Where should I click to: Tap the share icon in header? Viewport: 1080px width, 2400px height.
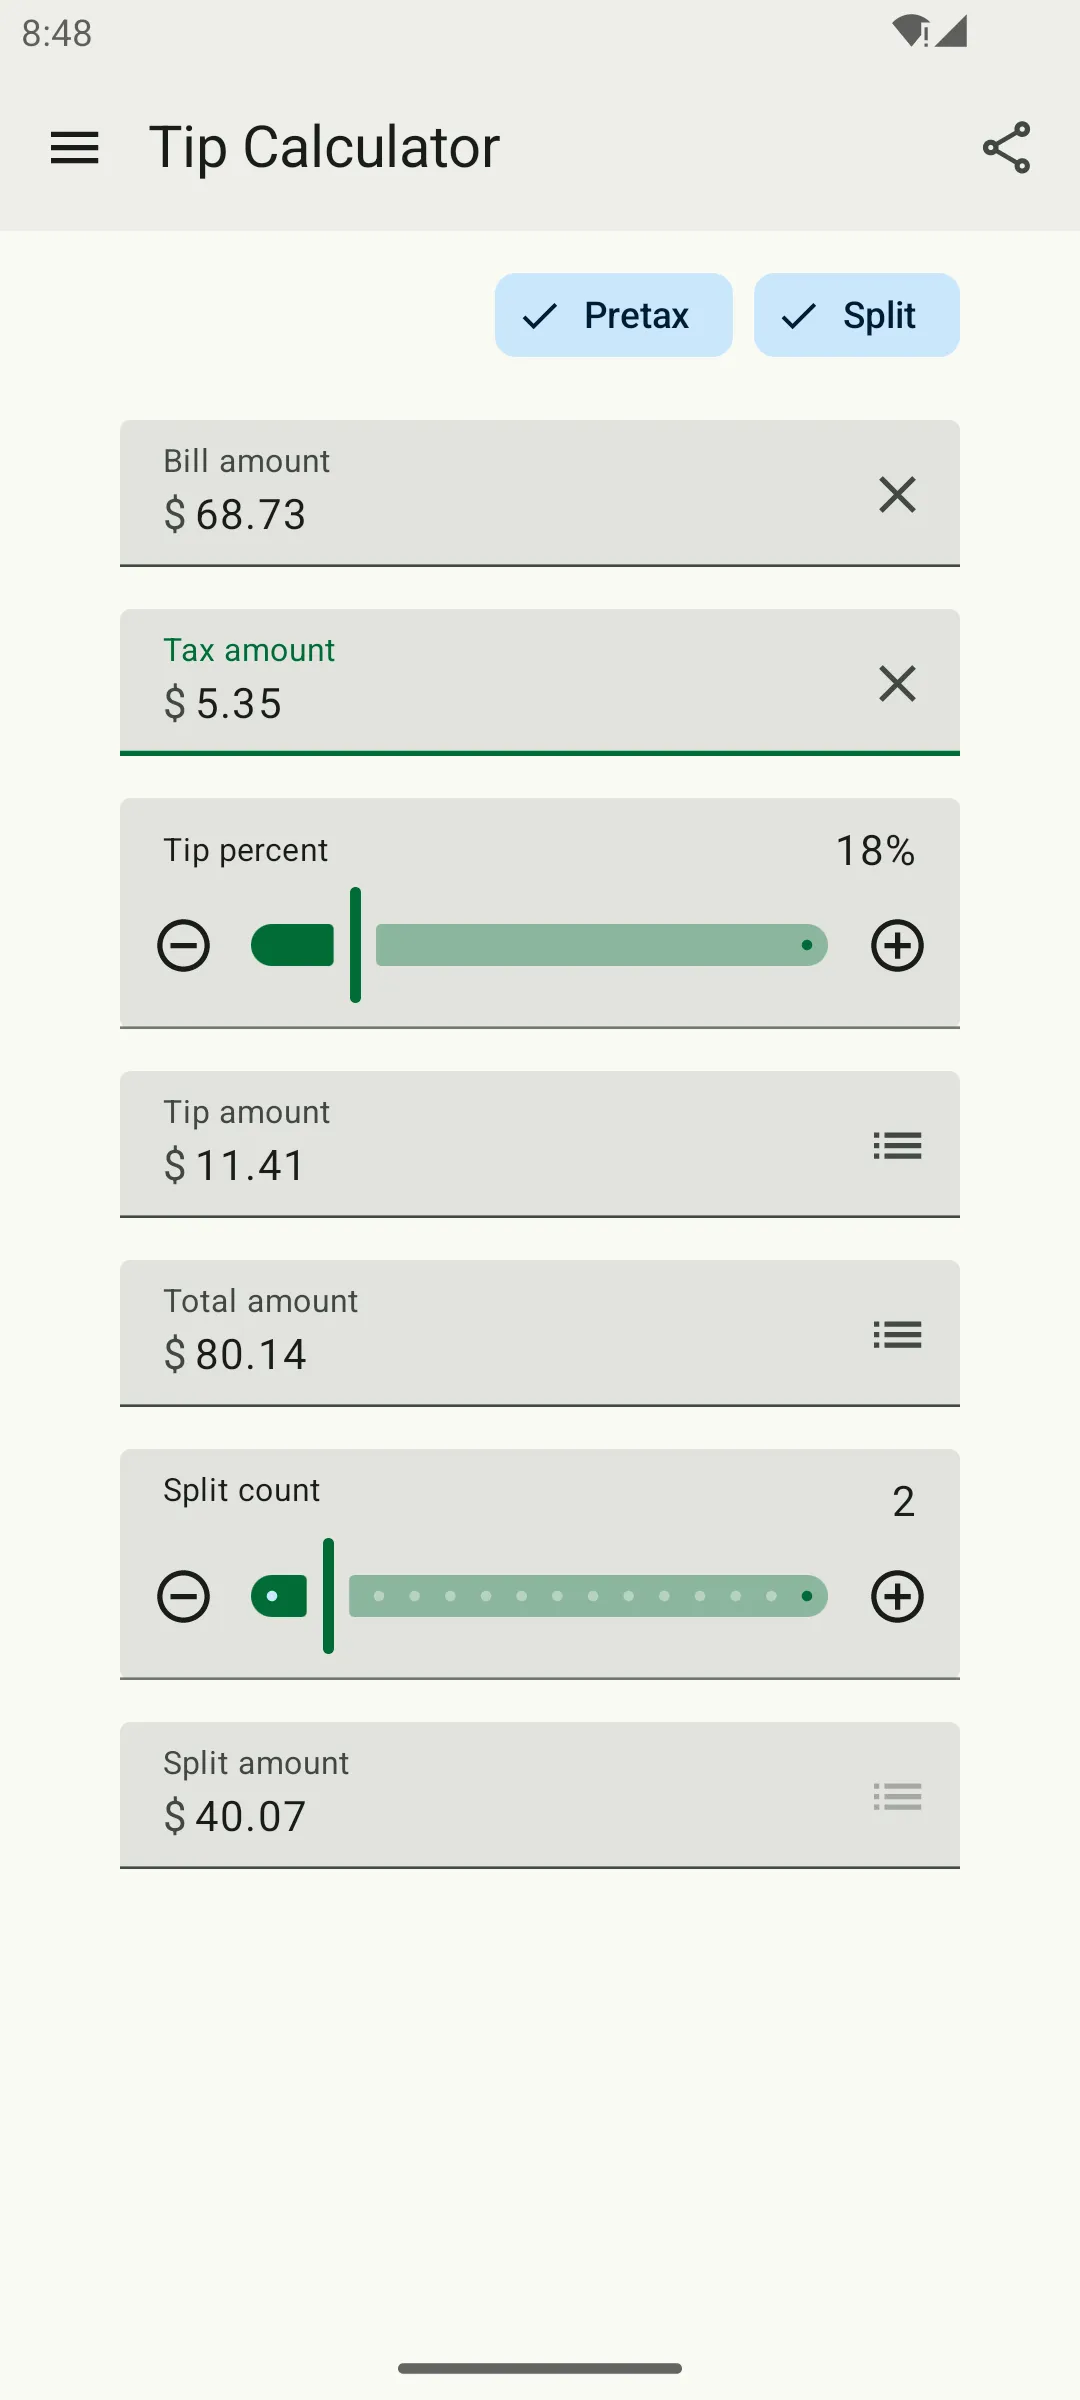tap(1006, 148)
